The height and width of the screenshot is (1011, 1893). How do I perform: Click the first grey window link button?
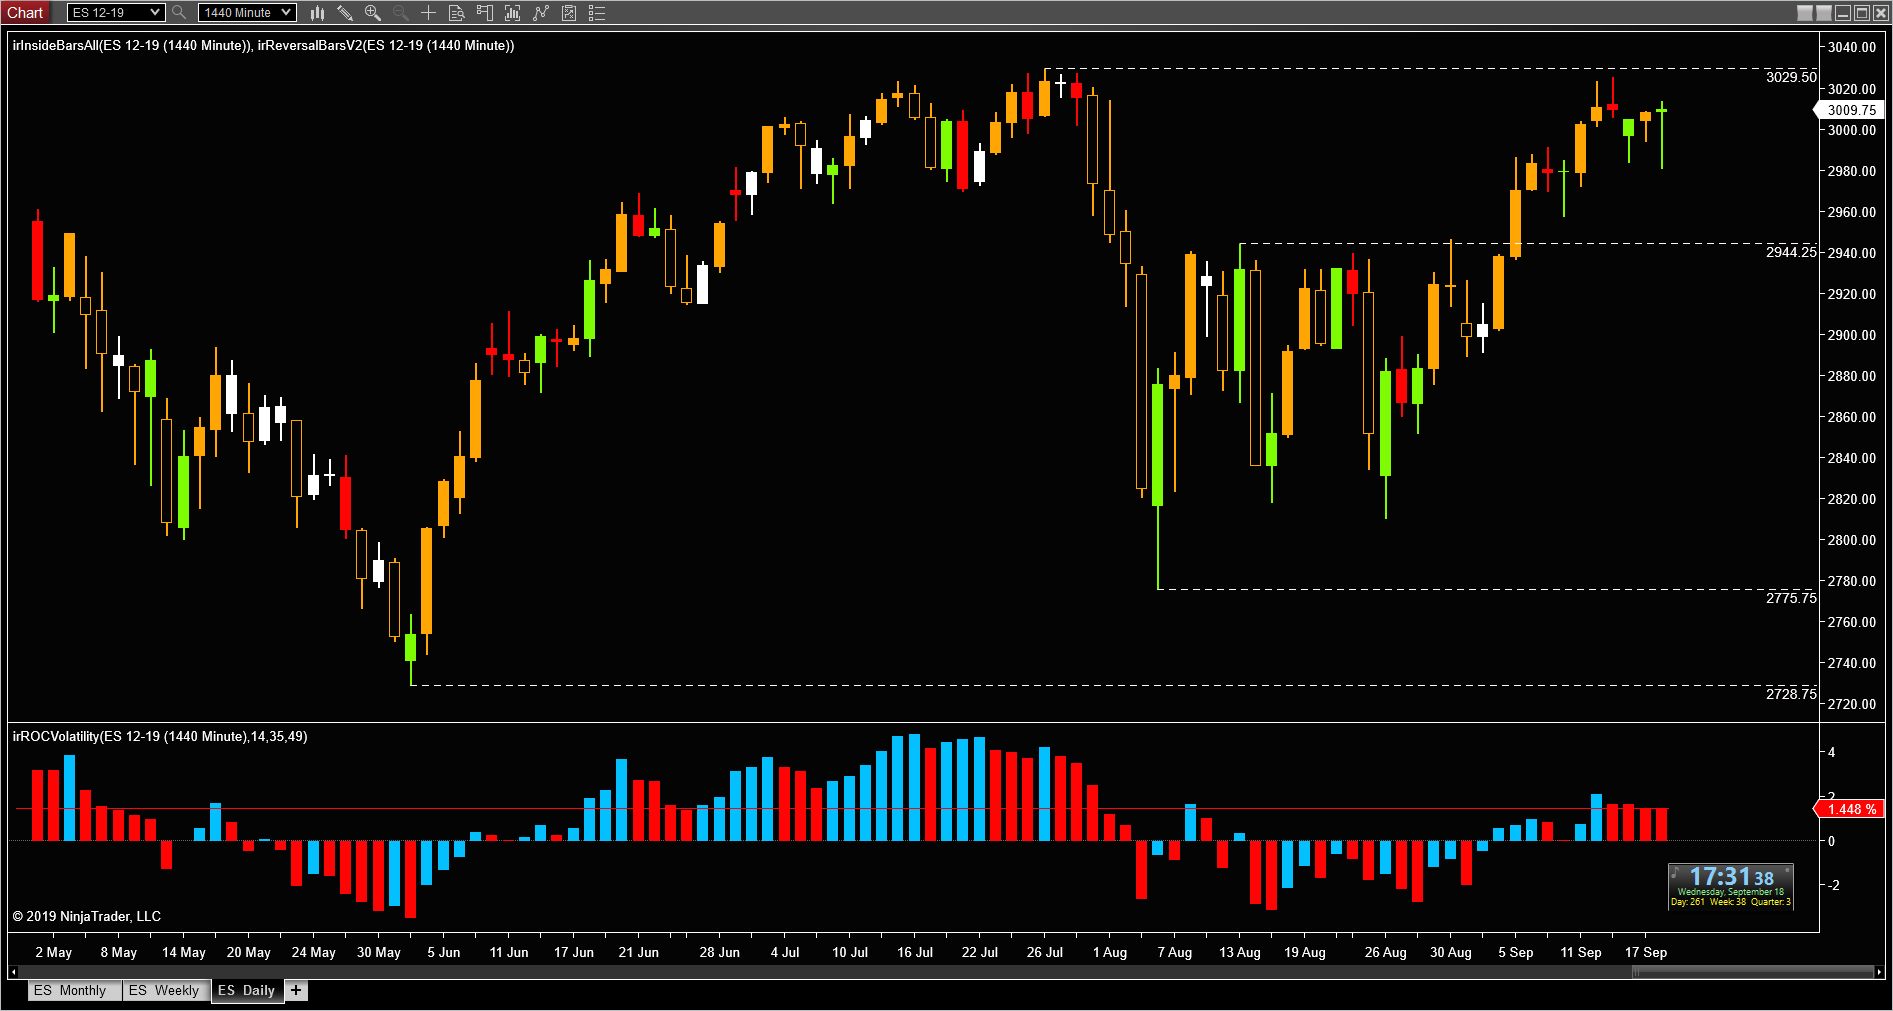[1805, 13]
